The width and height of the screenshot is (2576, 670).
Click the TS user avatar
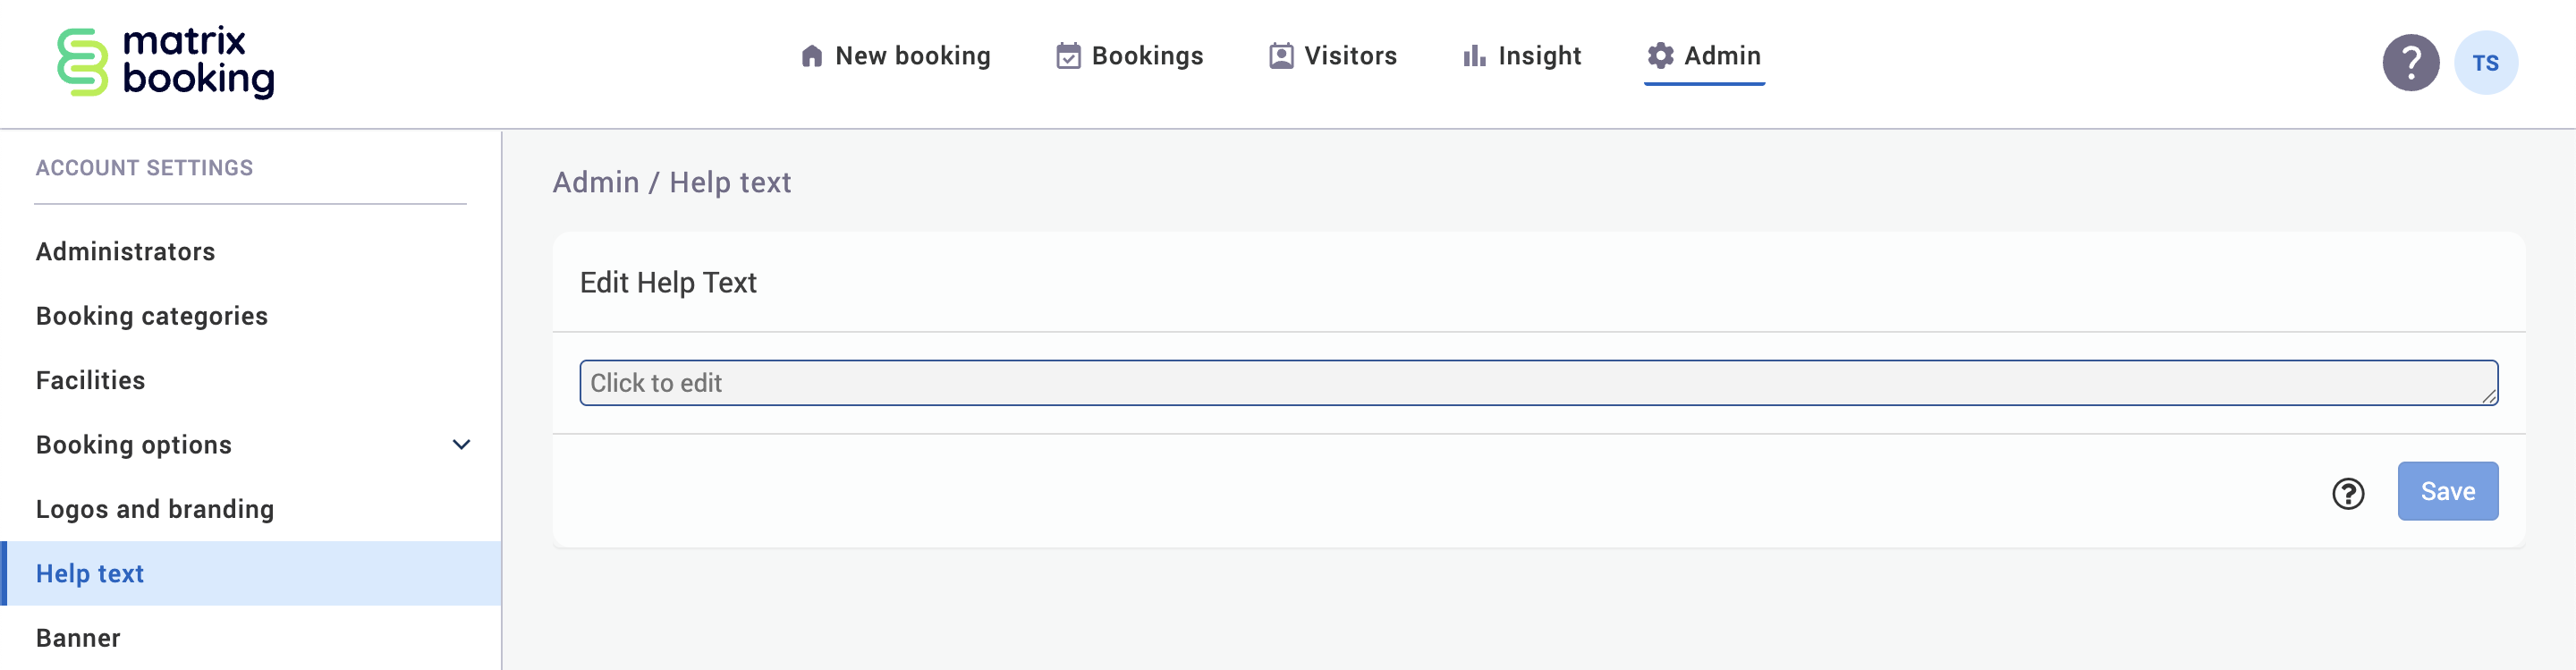[x=2485, y=63]
